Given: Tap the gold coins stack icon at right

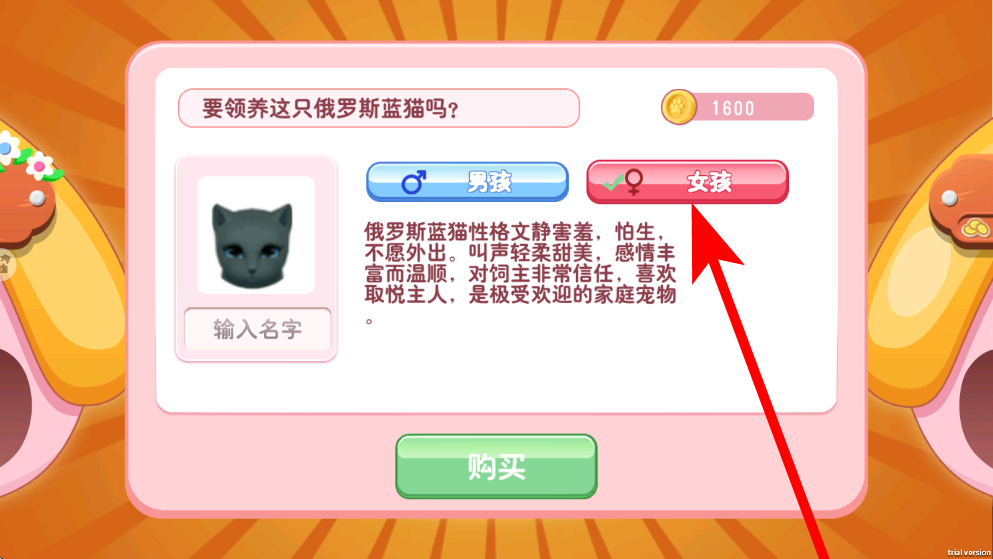Looking at the screenshot, I should pos(976,227).
